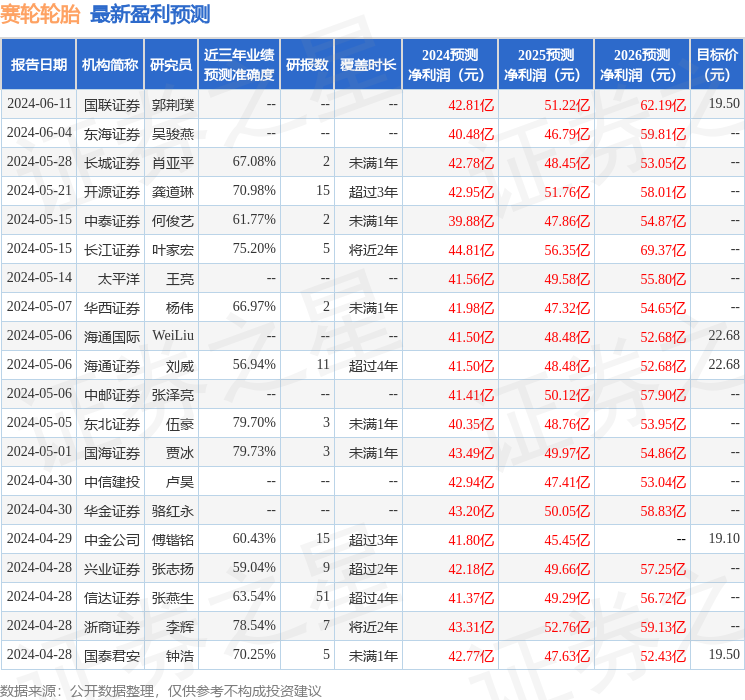Select the 67.08% accuracy value
Image resolution: width=745 pixels, height=700 pixels.
click(254, 162)
